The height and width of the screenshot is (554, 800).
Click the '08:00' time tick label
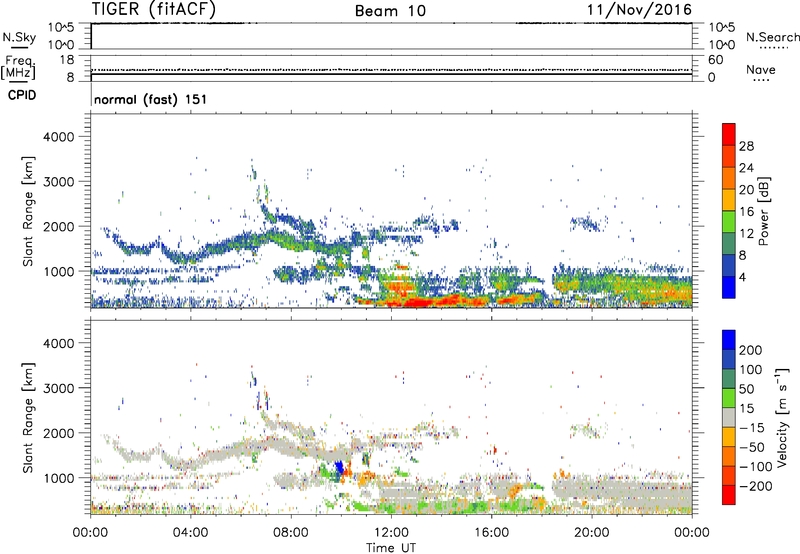tap(291, 533)
